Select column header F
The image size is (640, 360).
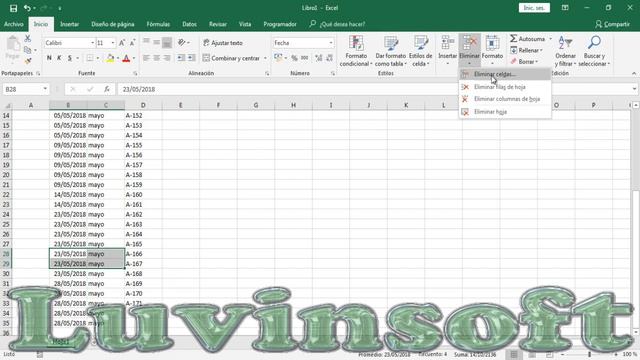[x=218, y=105]
